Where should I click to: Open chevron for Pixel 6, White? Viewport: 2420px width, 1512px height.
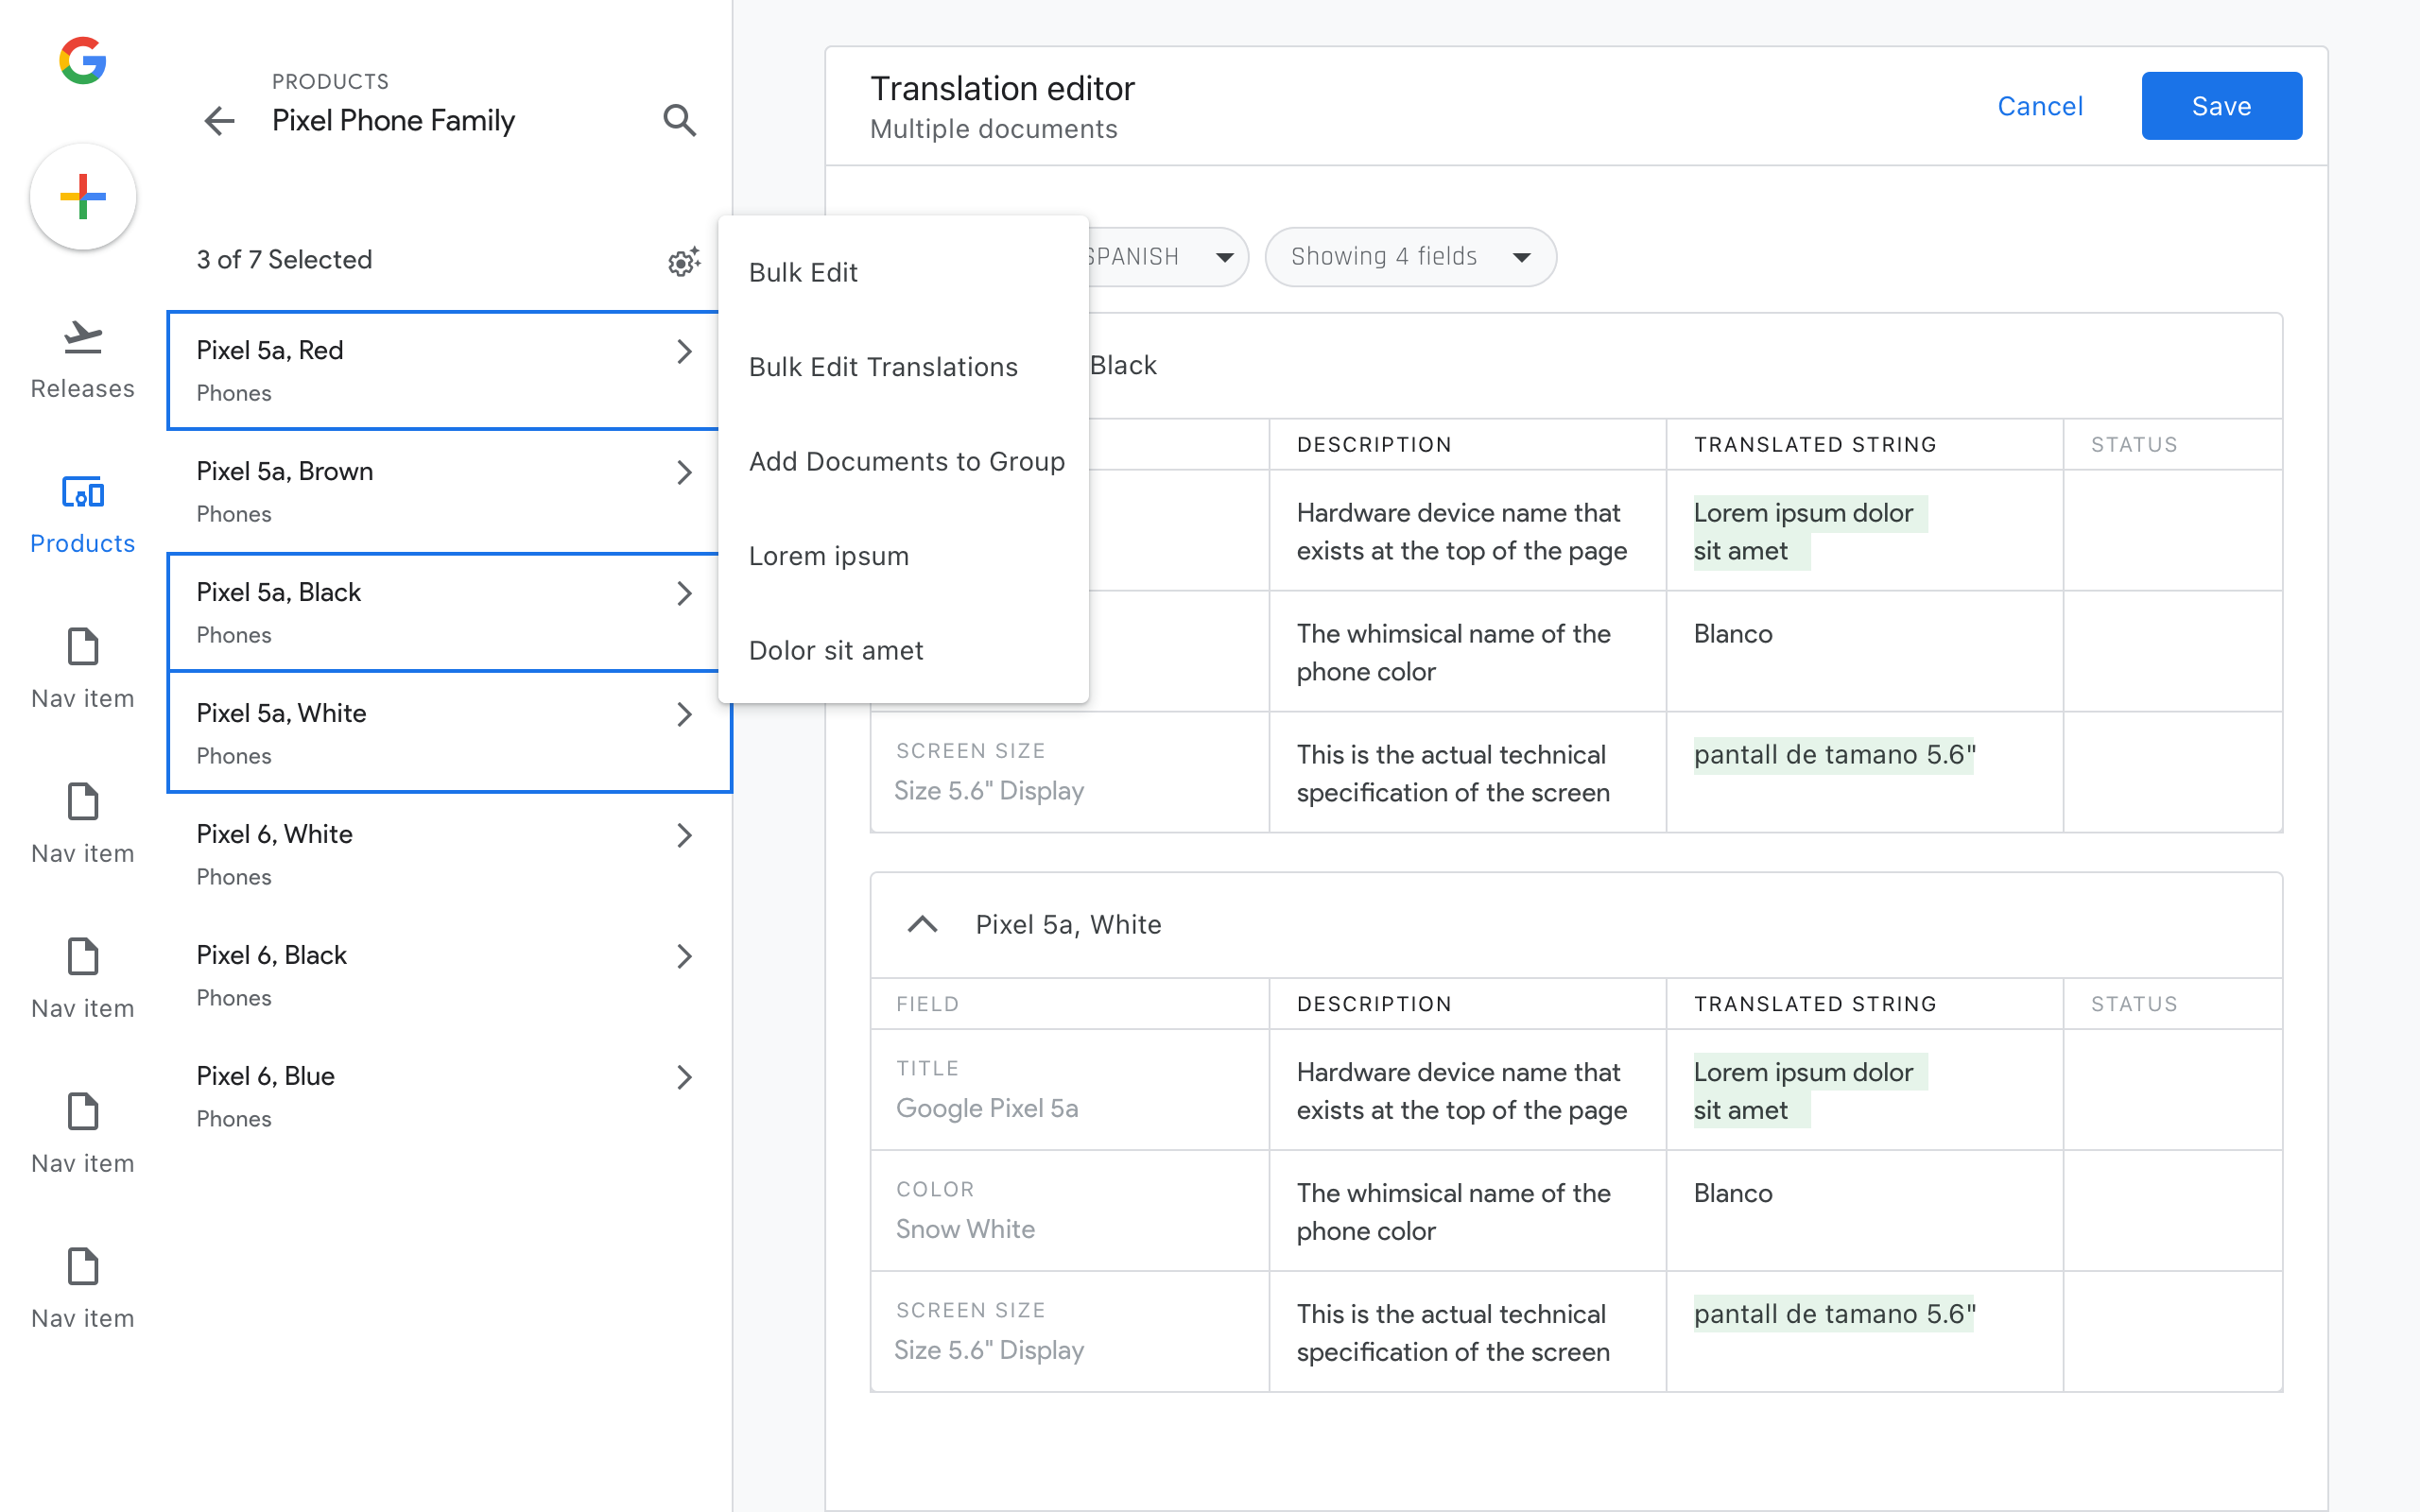point(684,836)
